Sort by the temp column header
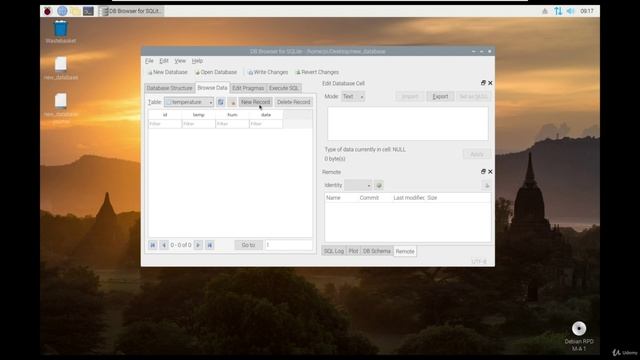Screen dimensions: 640x360 [198, 115]
